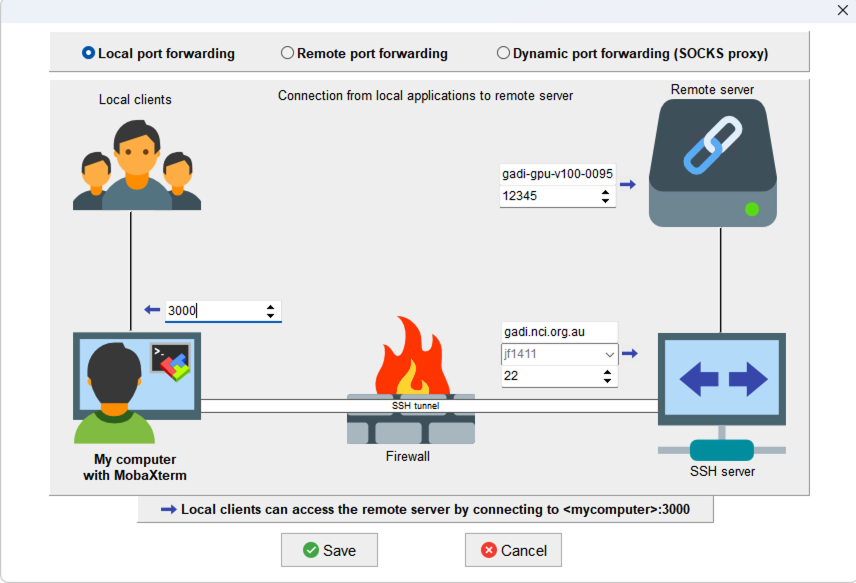Click the gadi-gpu-v100-0095 remote host field
856x583 pixels.
pos(557,174)
